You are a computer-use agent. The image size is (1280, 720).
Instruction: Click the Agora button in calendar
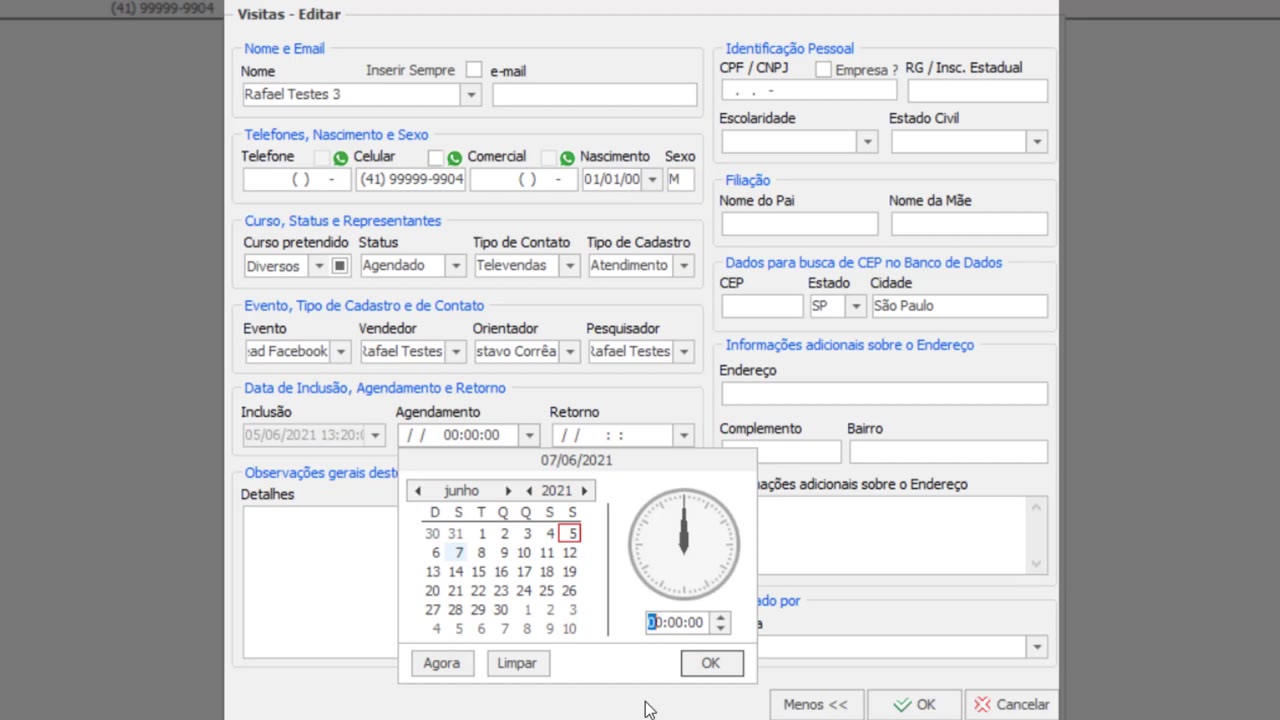441,663
